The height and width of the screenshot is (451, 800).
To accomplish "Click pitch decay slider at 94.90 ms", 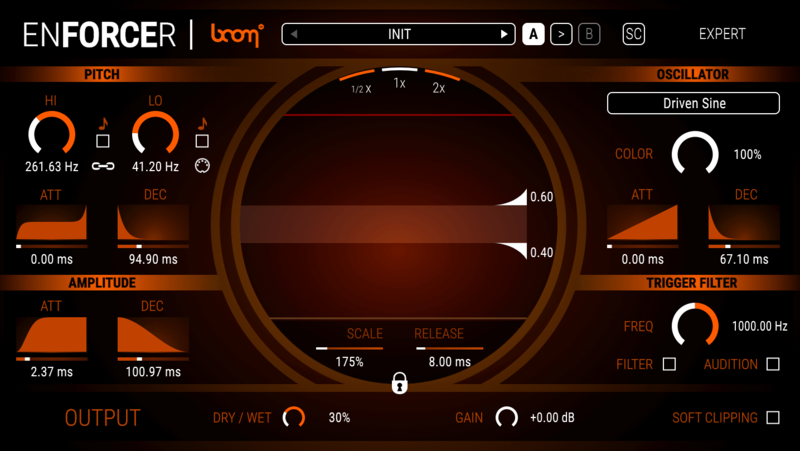I will click(x=153, y=246).
